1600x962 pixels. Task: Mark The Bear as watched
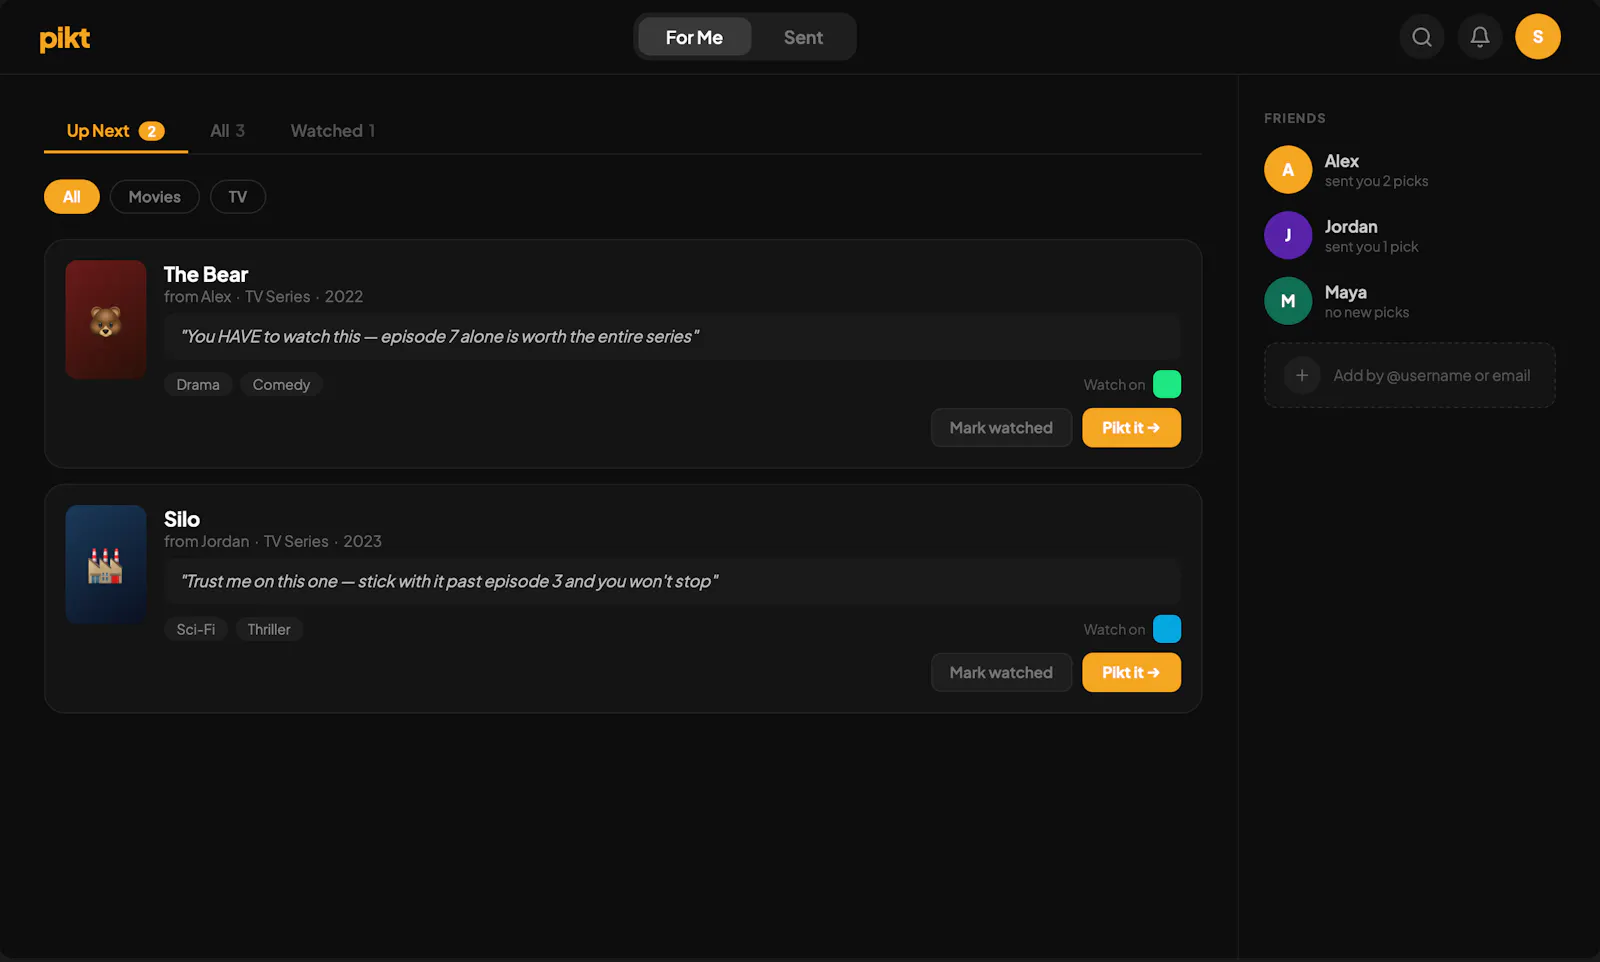(1001, 428)
